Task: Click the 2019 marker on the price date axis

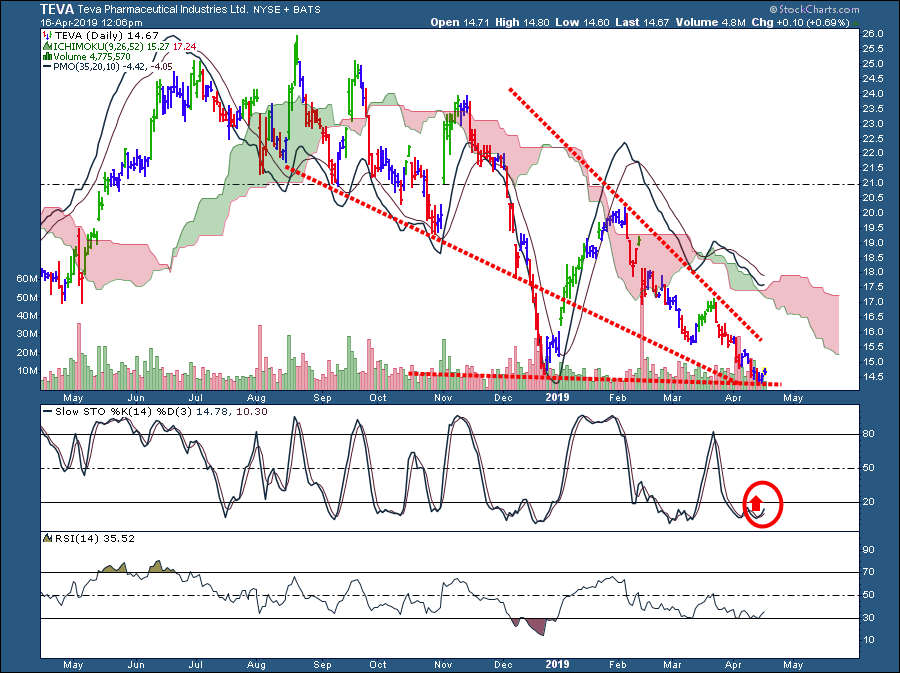Action: click(x=558, y=396)
